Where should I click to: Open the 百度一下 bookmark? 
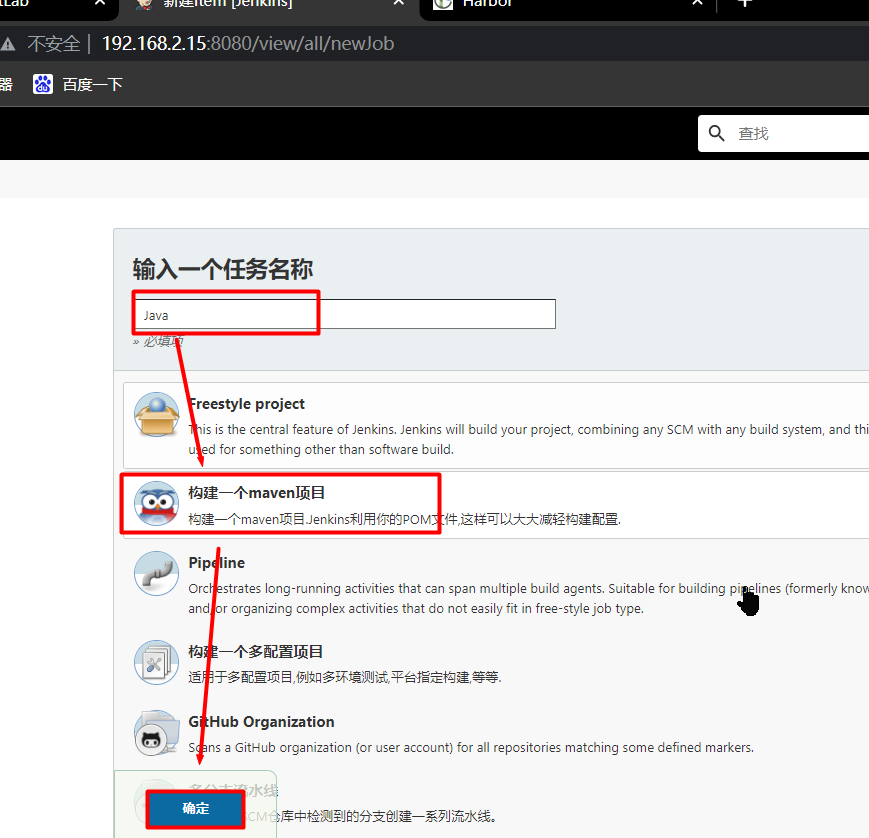point(77,84)
